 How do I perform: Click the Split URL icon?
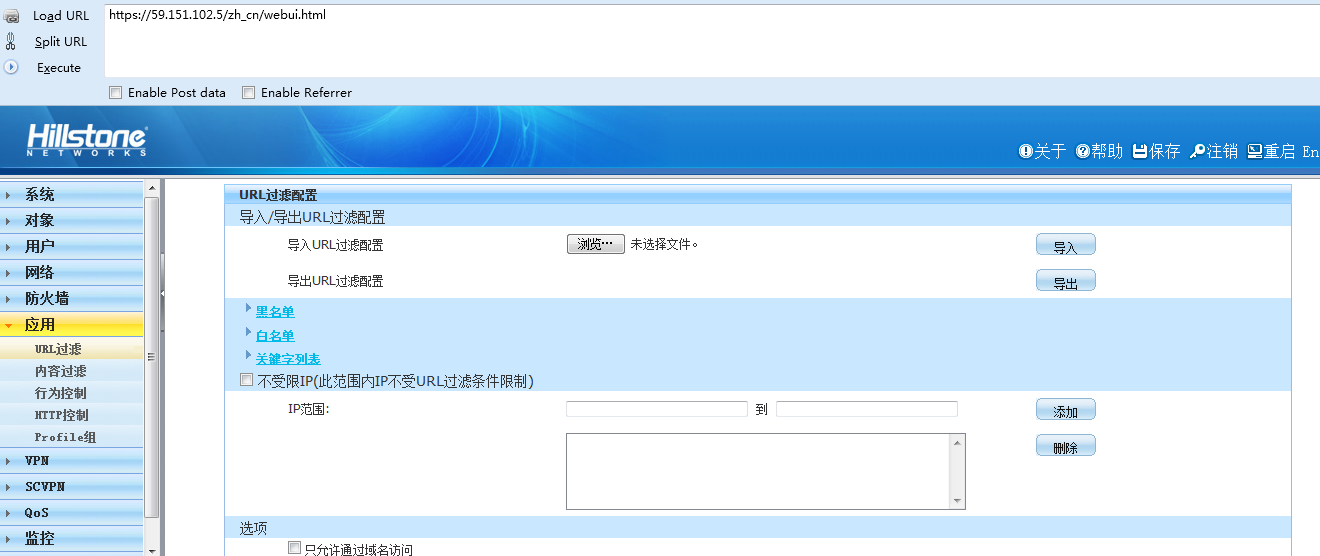click(11, 41)
